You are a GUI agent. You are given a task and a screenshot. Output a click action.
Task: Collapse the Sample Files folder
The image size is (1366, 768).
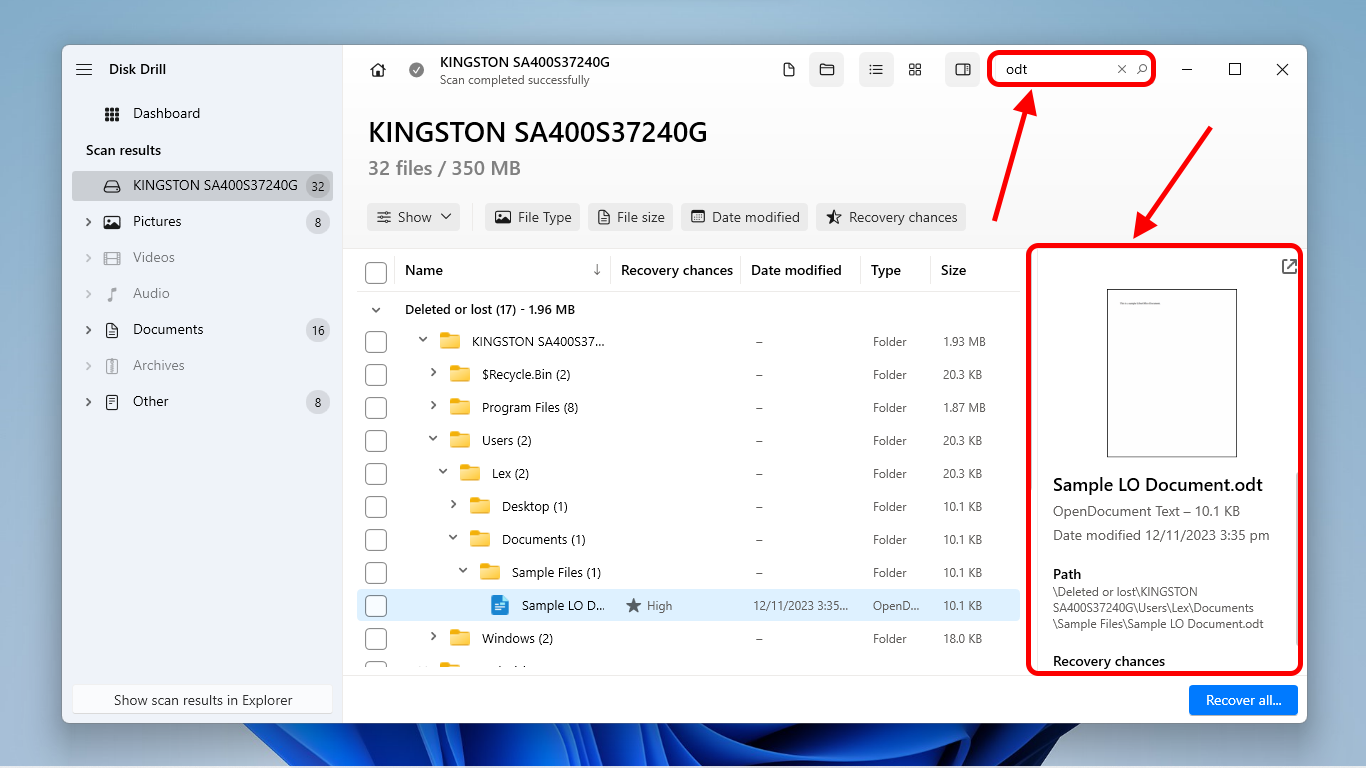point(463,571)
